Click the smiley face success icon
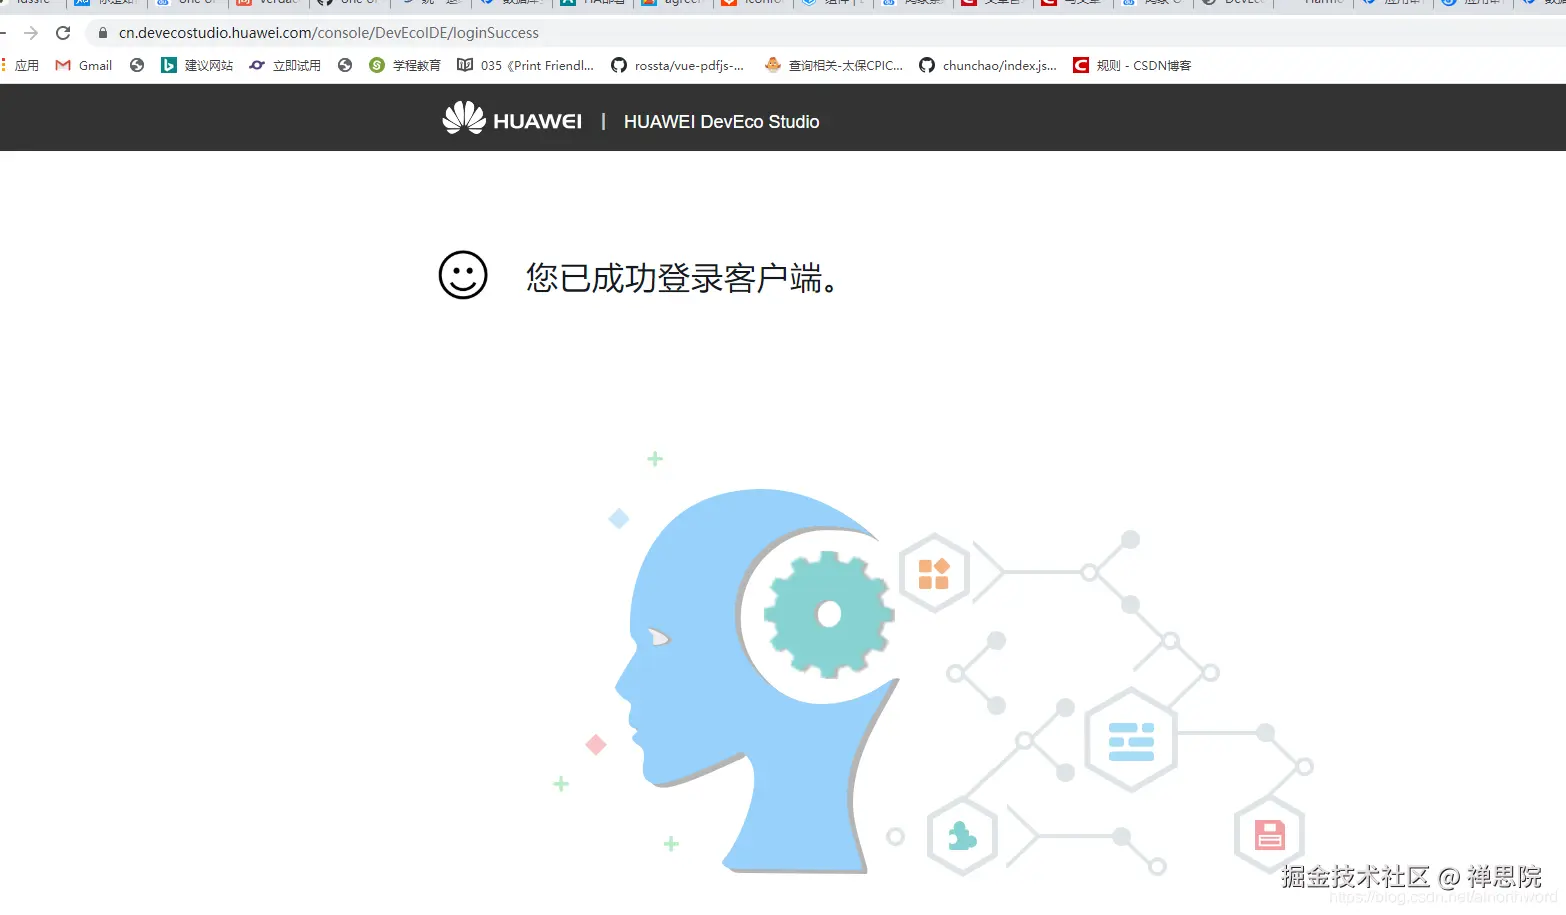 (462, 275)
